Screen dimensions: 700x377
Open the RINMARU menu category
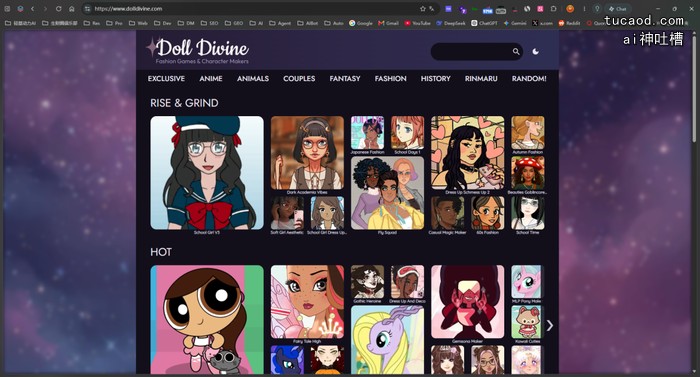481,79
